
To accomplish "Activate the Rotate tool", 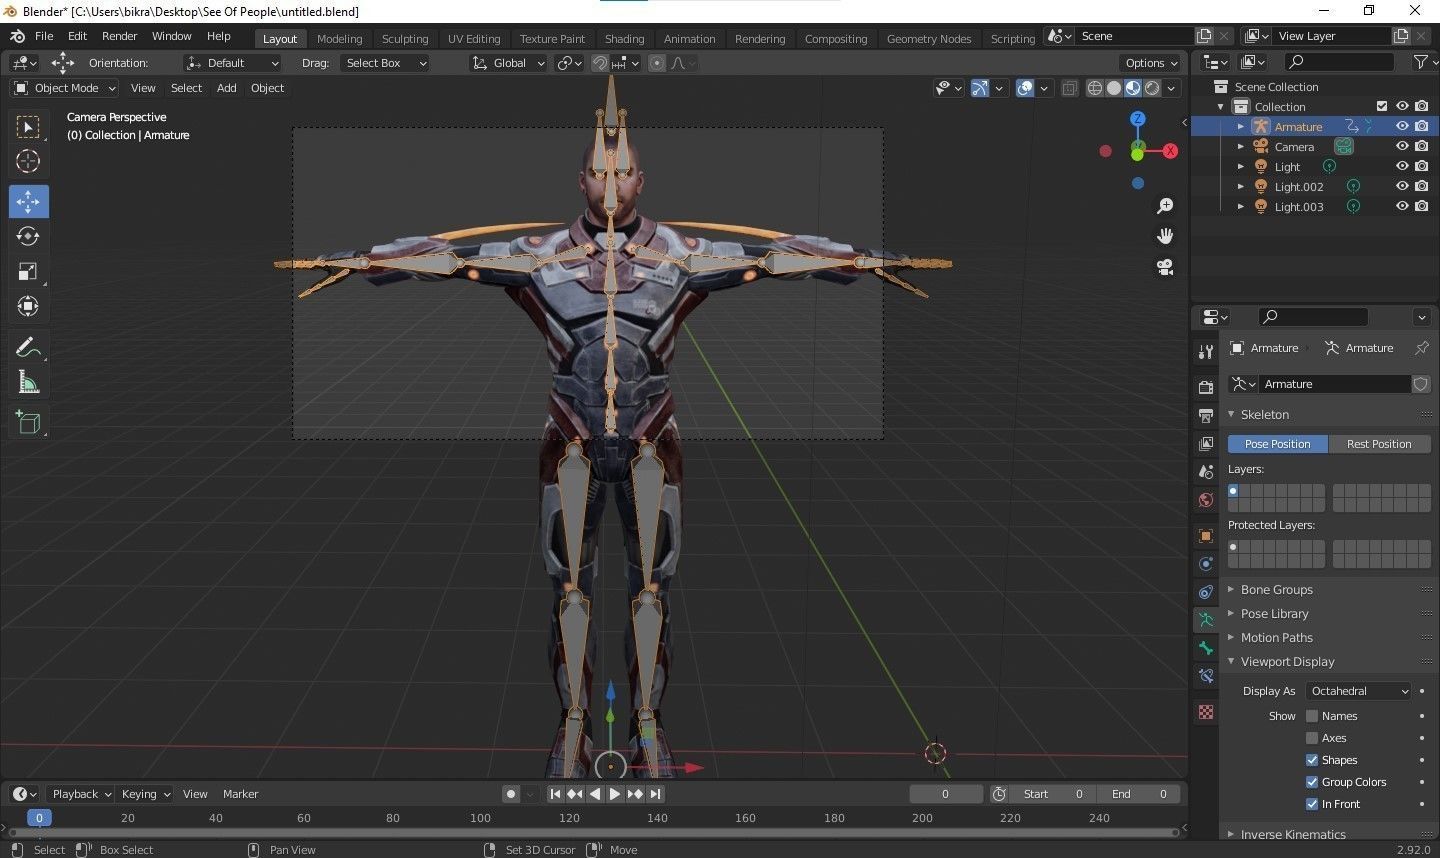I will (28, 236).
